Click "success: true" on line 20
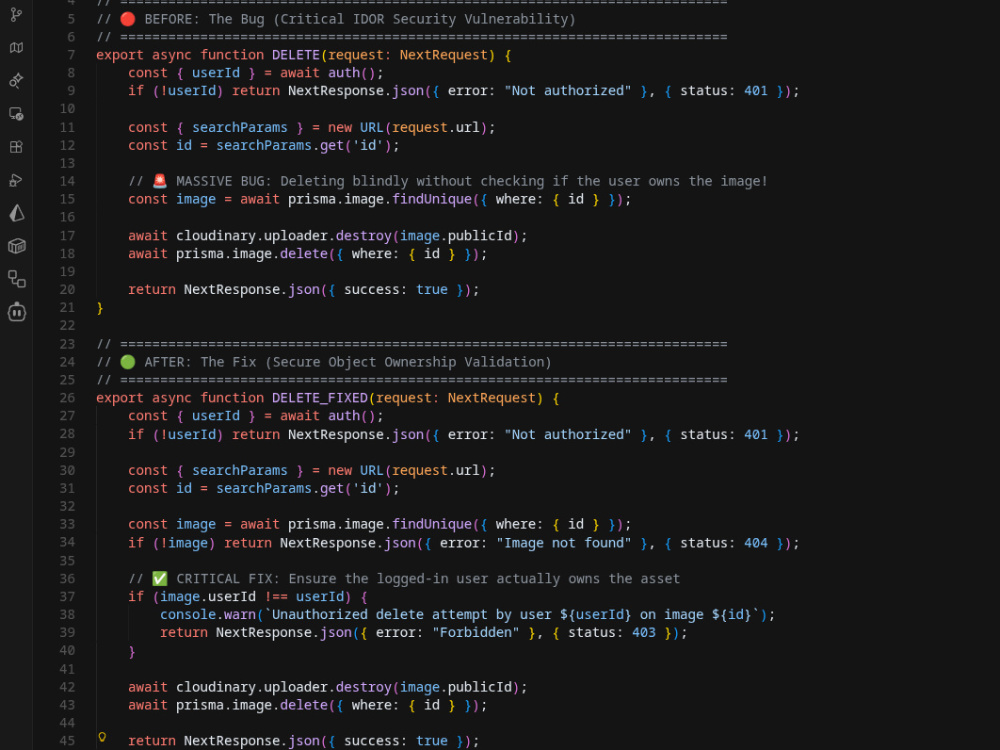Screen dimensions: 1000x750 coord(396,290)
